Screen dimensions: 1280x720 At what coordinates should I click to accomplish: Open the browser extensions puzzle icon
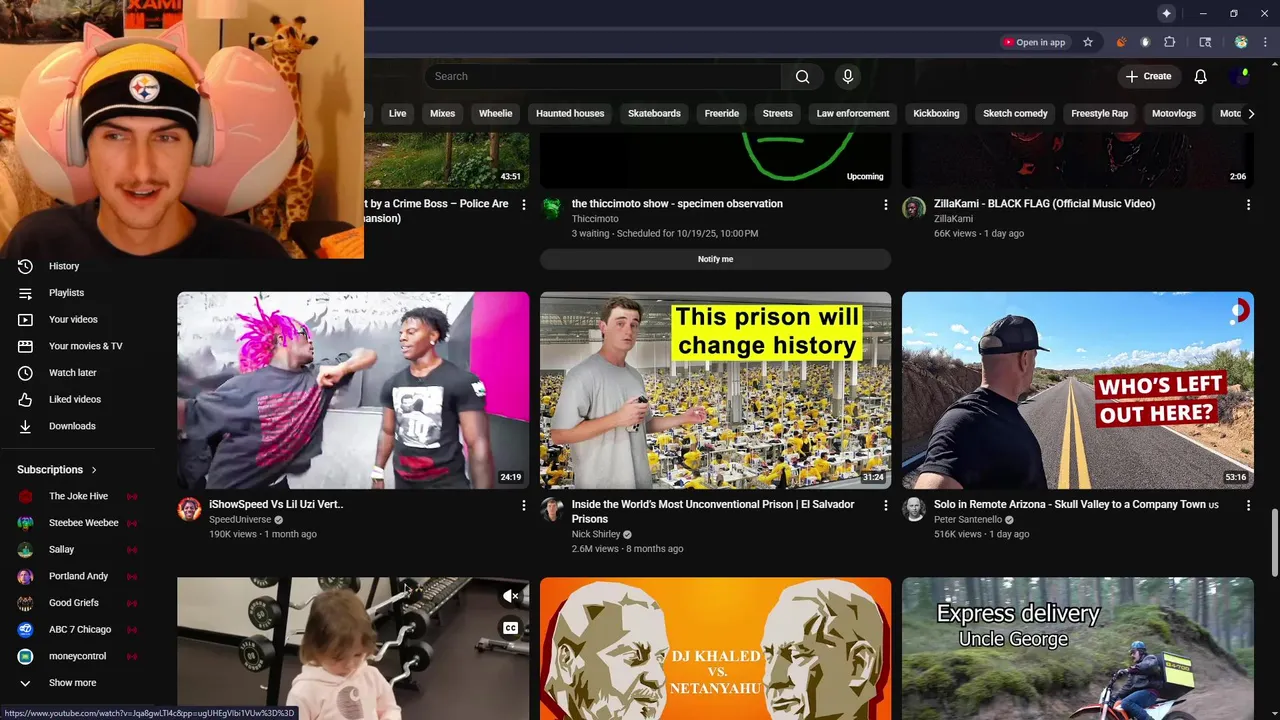1170,42
